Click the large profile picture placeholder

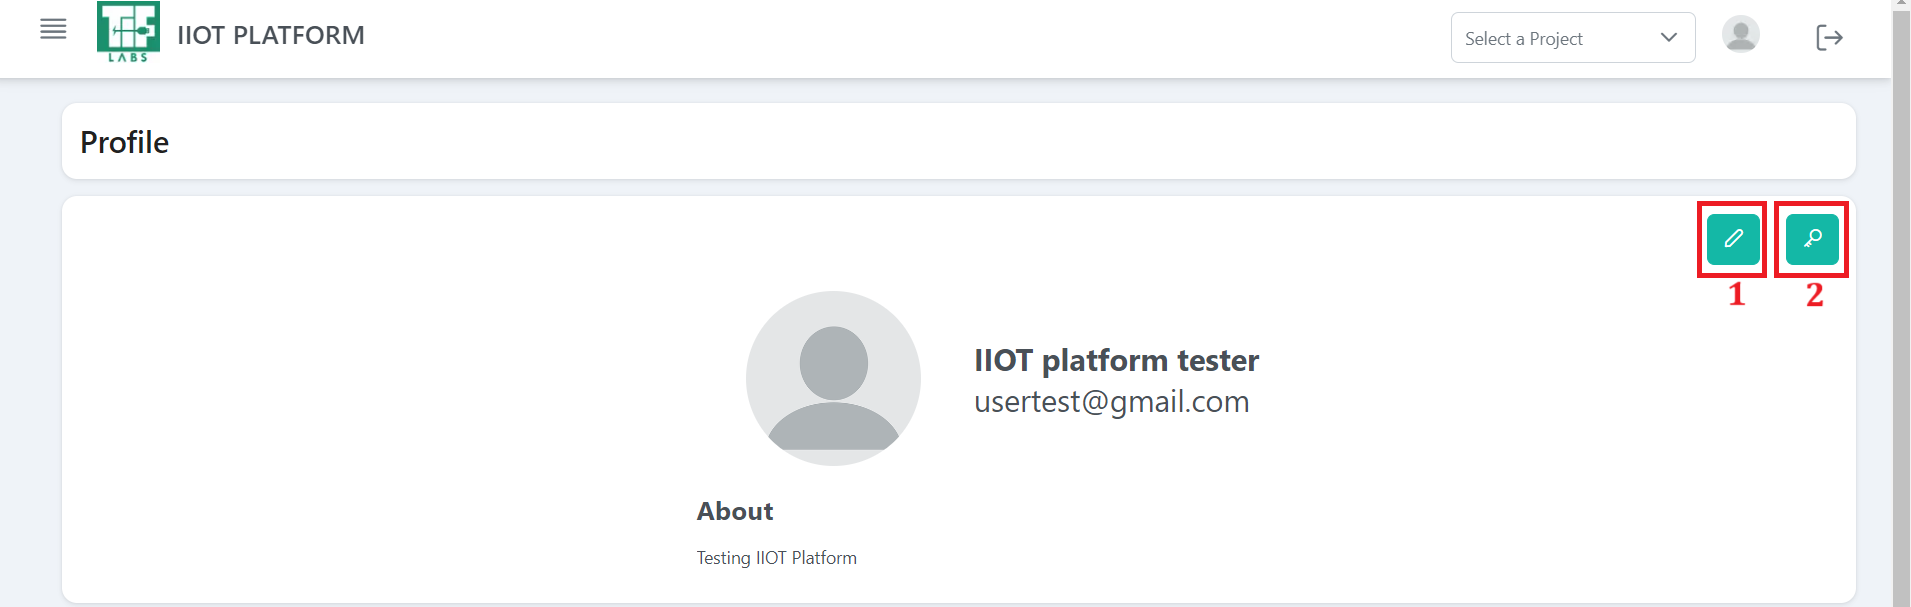tap(833, 378)
